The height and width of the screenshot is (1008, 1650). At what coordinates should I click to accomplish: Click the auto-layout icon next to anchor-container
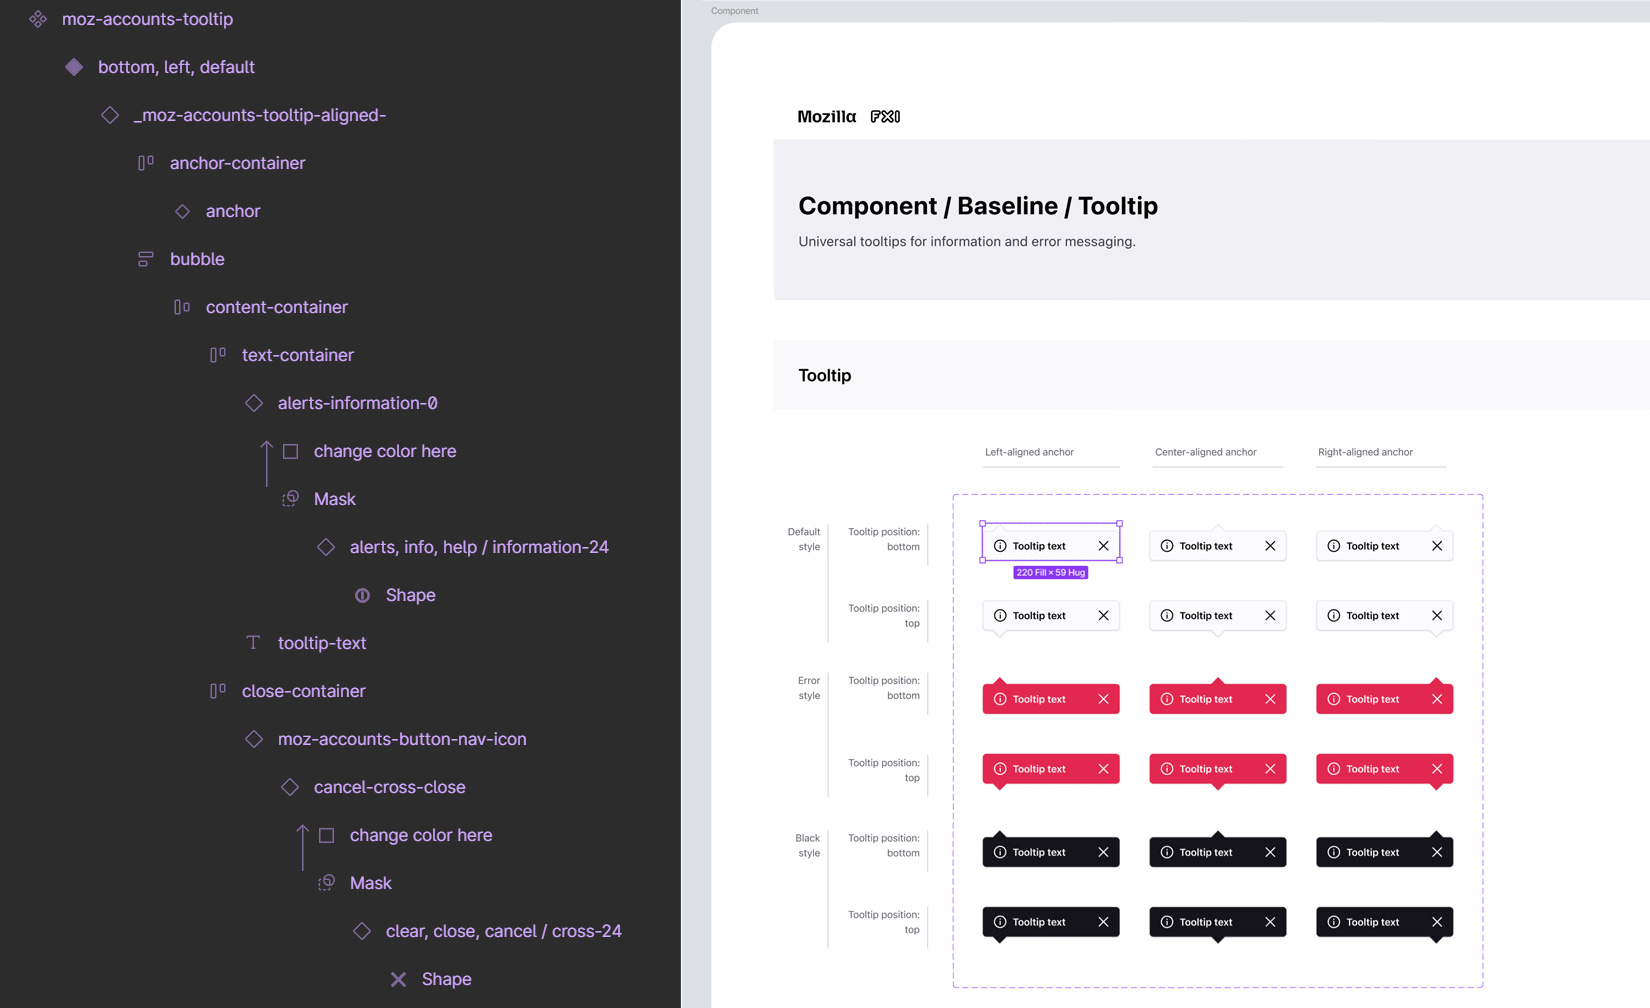(146, 163)
